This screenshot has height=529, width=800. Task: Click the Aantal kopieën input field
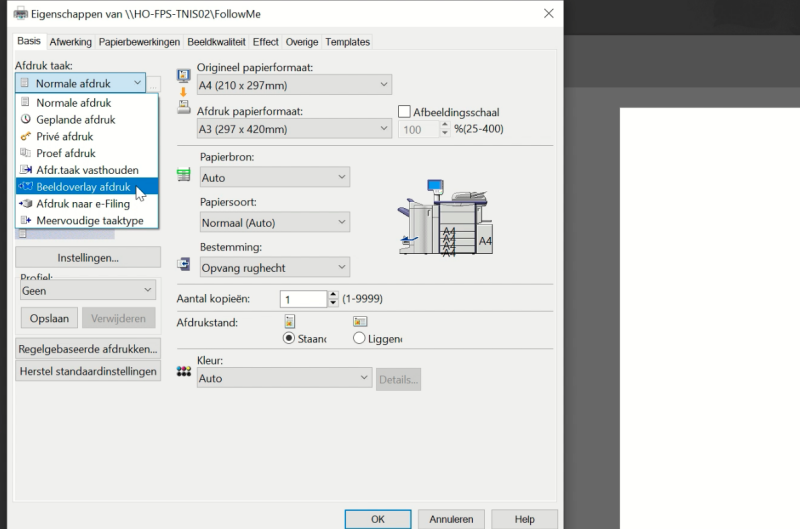302,299
